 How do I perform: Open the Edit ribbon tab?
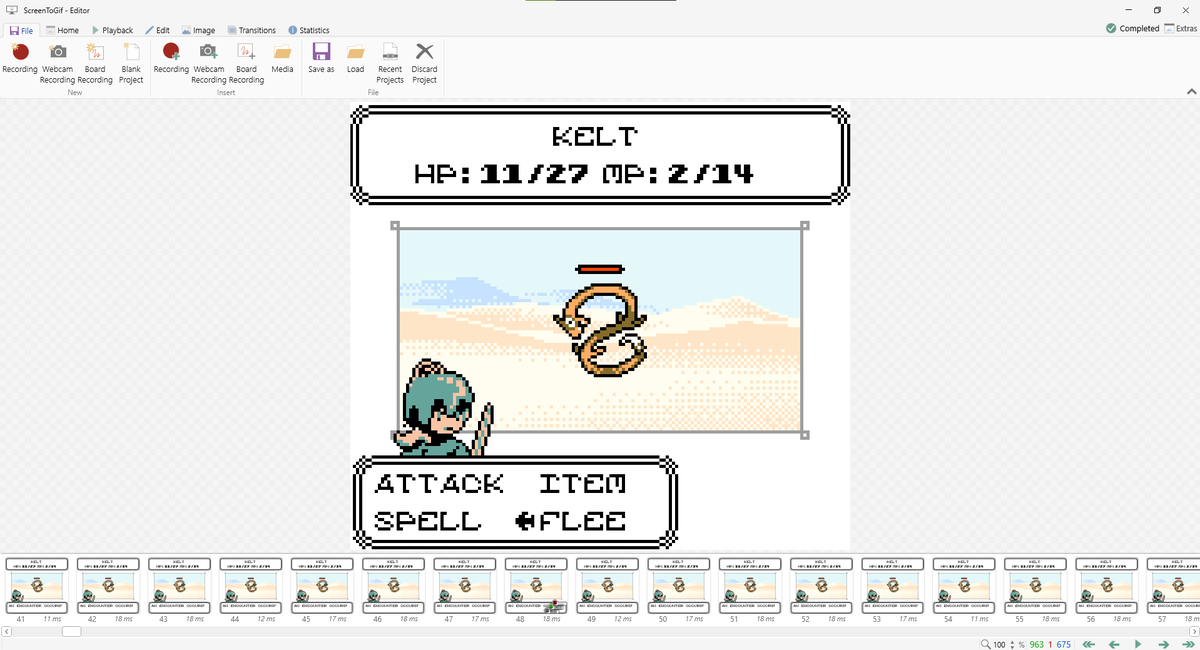157,30
